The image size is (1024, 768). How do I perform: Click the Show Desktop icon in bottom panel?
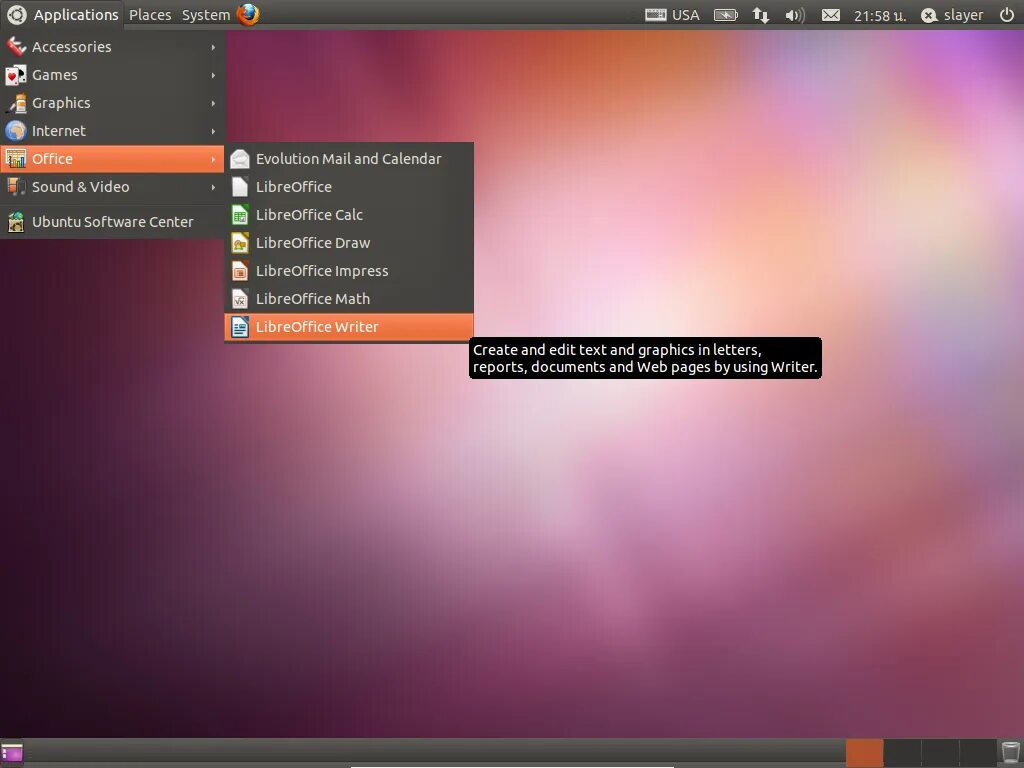click(x=12, y=753)
